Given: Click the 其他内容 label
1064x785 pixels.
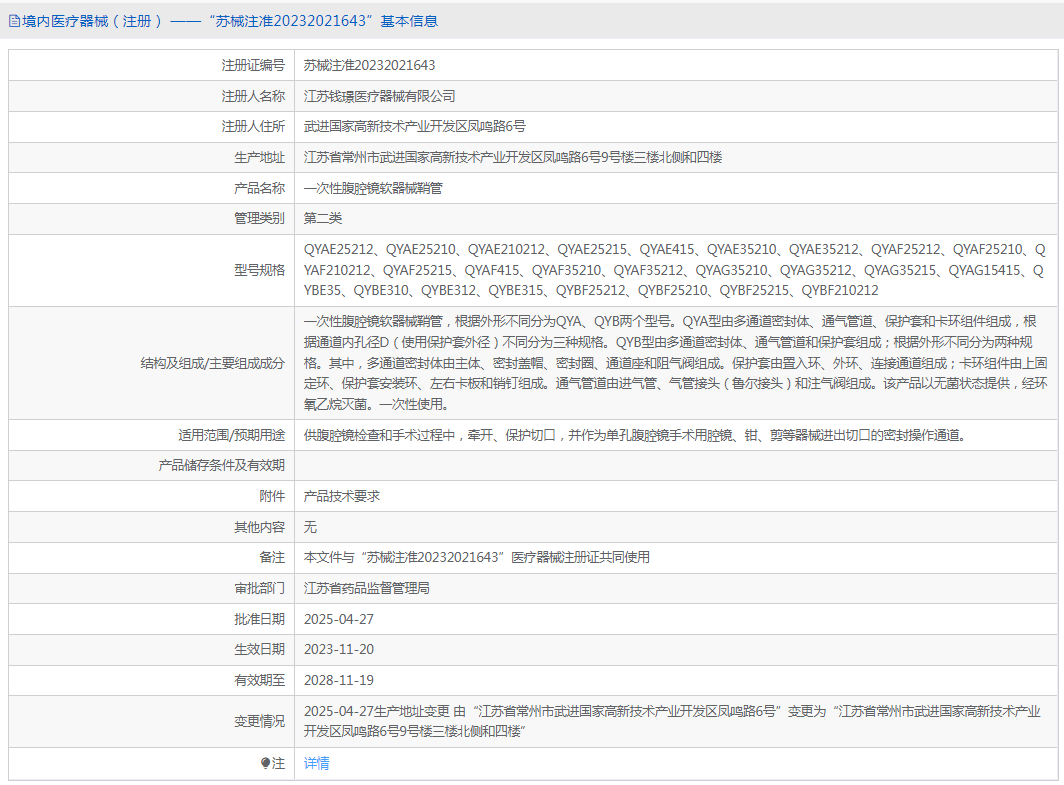Looking at the screenshot, I should pyautogui.click(x=259, y=527).
